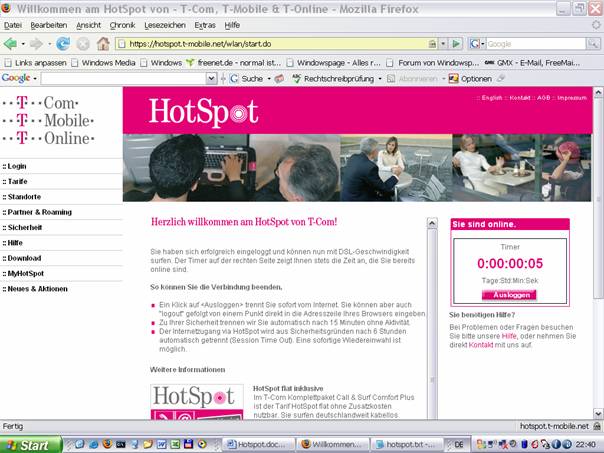Open Word from the quick launch bar
604x453 pixels.
pos(161,444)
